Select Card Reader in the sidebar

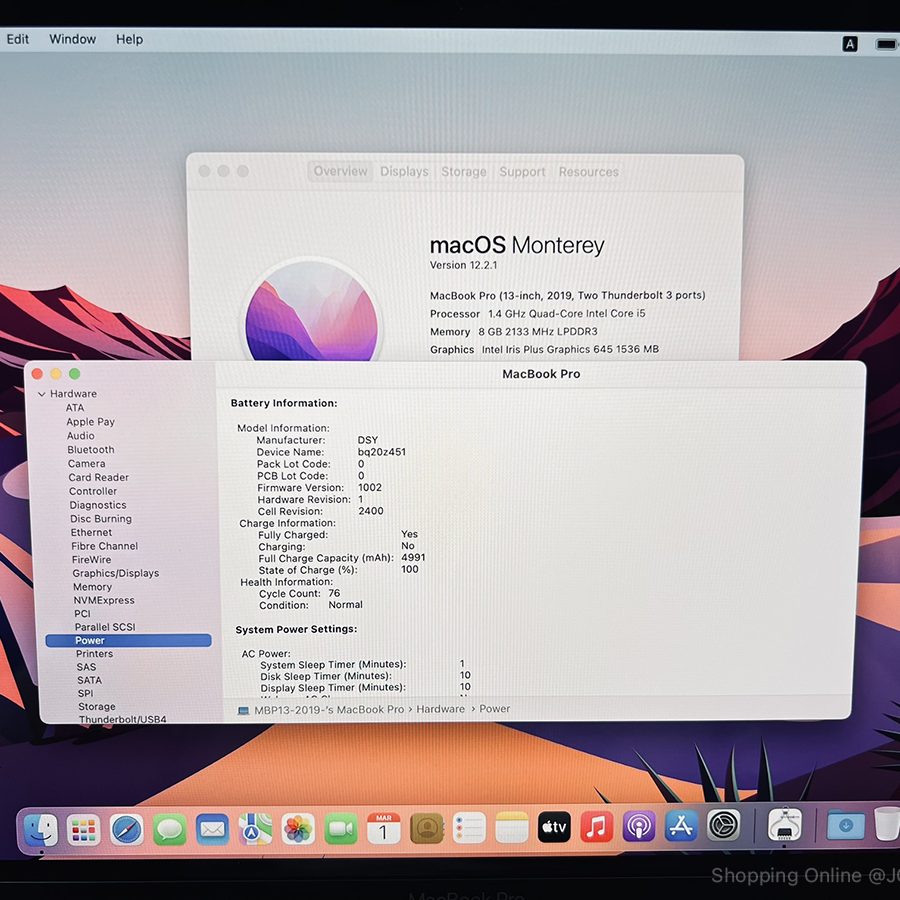pyautogui.click(x=98, y=477)
